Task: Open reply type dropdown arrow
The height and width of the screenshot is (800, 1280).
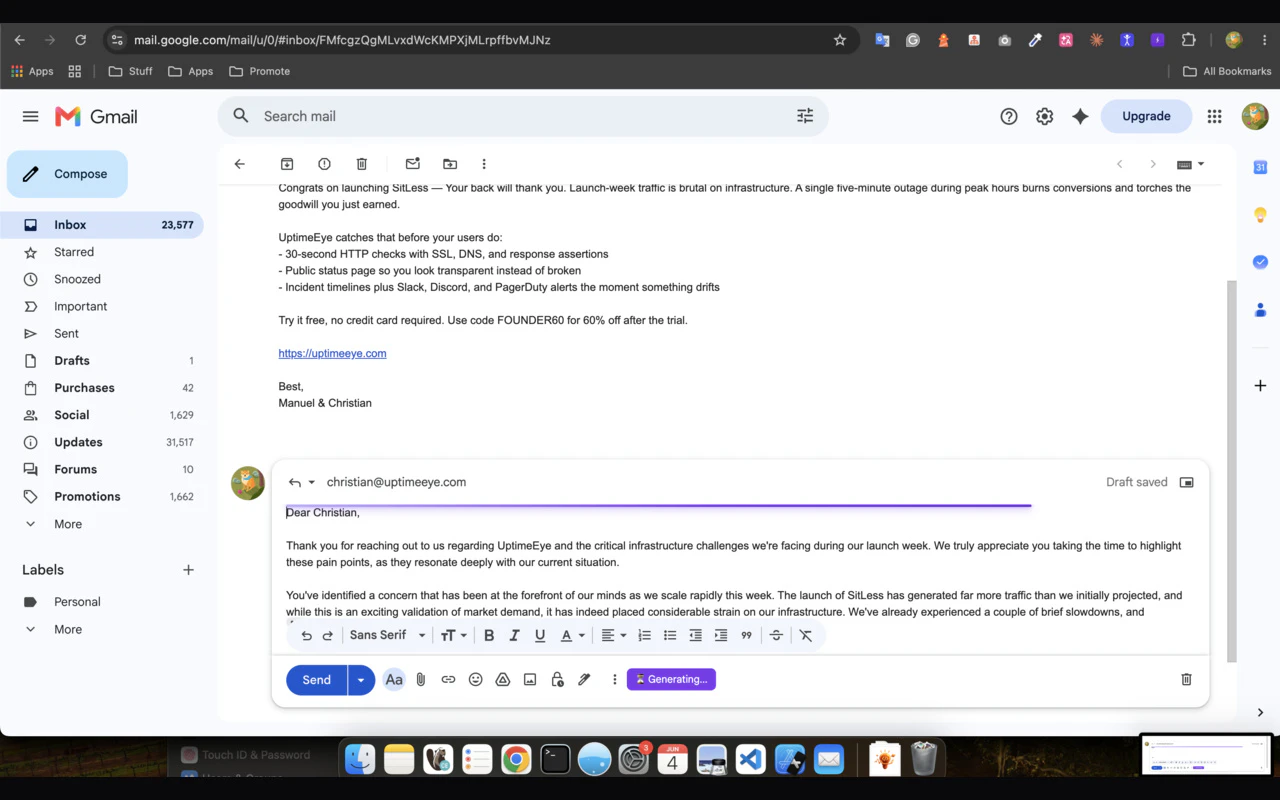Action: point(311,482)
